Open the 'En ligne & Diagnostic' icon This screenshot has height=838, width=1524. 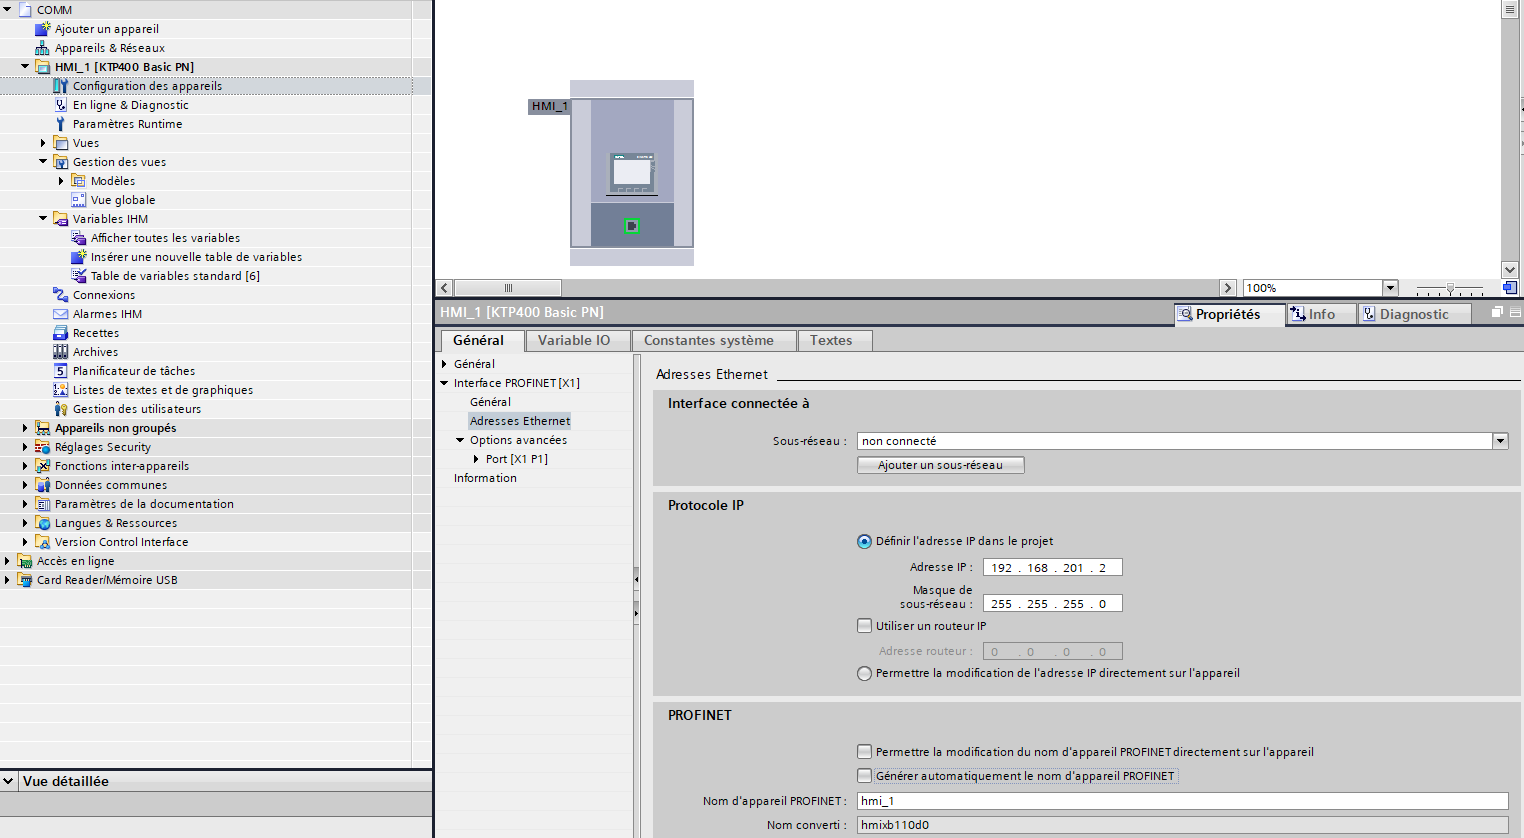coord(60,105)
